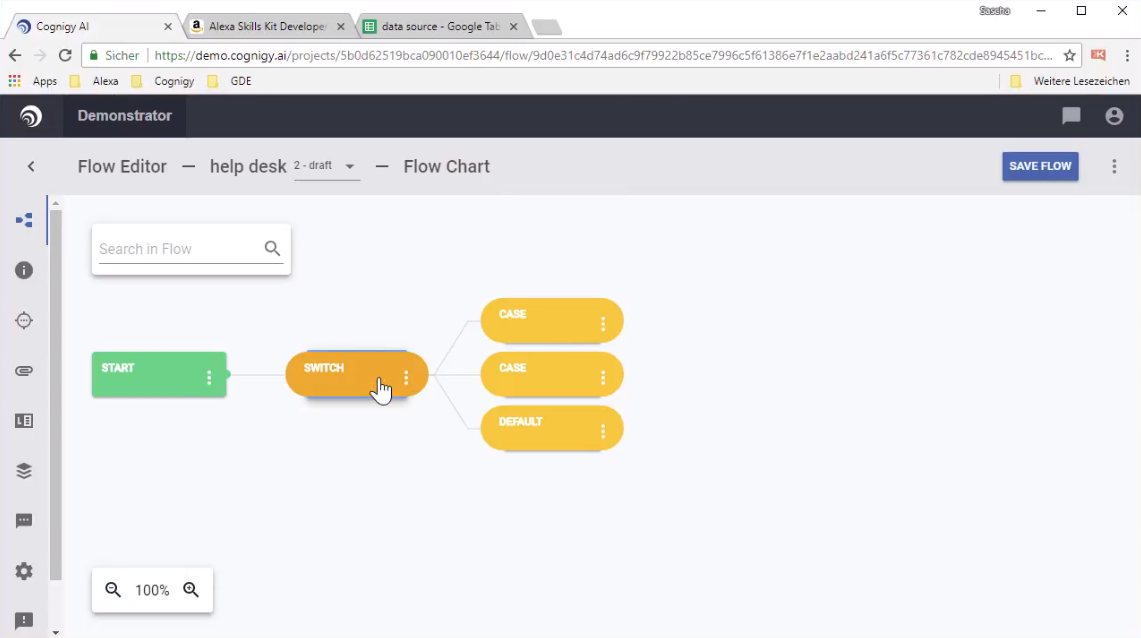
Task: Switch to the data source Google Tabellen tab
Action: (439, 27)
